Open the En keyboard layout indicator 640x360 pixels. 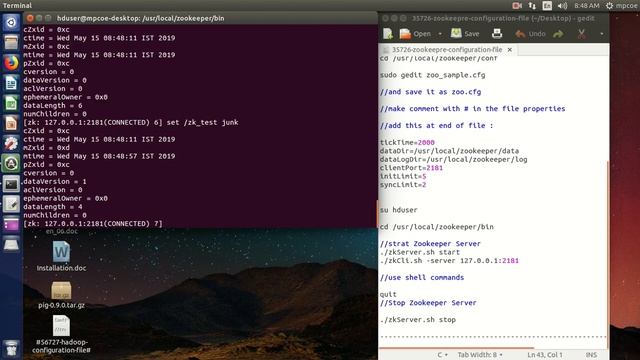tap(547, 5)
